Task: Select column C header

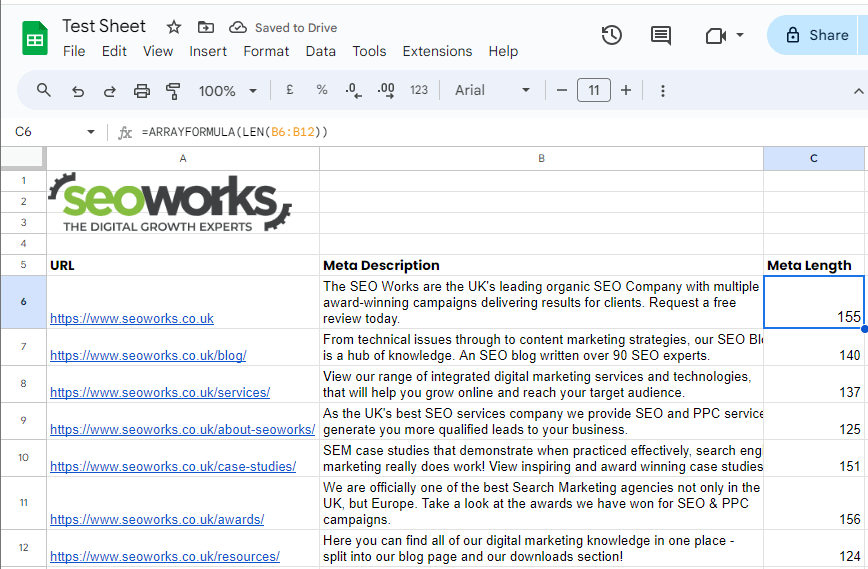Action: [x=814, y=159]
